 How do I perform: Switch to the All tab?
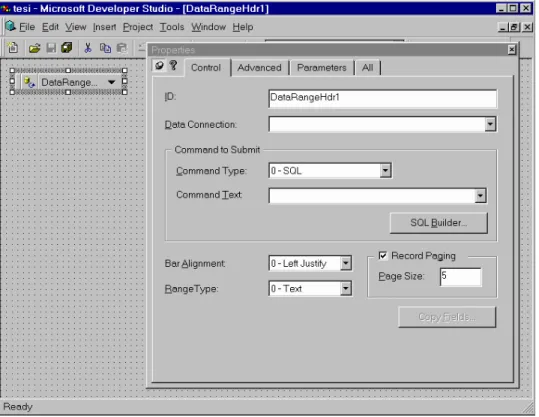[367, 68]
